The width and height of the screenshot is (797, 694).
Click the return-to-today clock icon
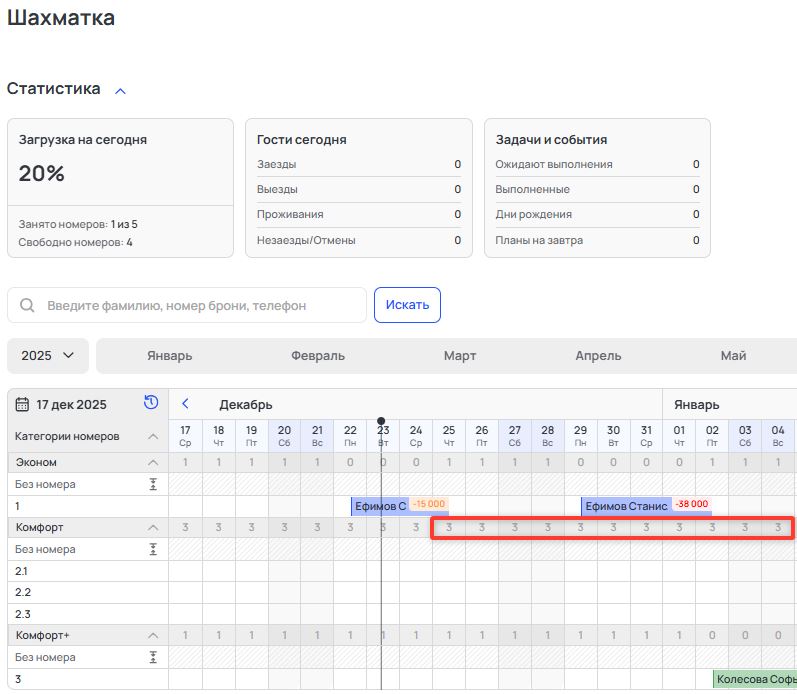(x=151, y=403)
